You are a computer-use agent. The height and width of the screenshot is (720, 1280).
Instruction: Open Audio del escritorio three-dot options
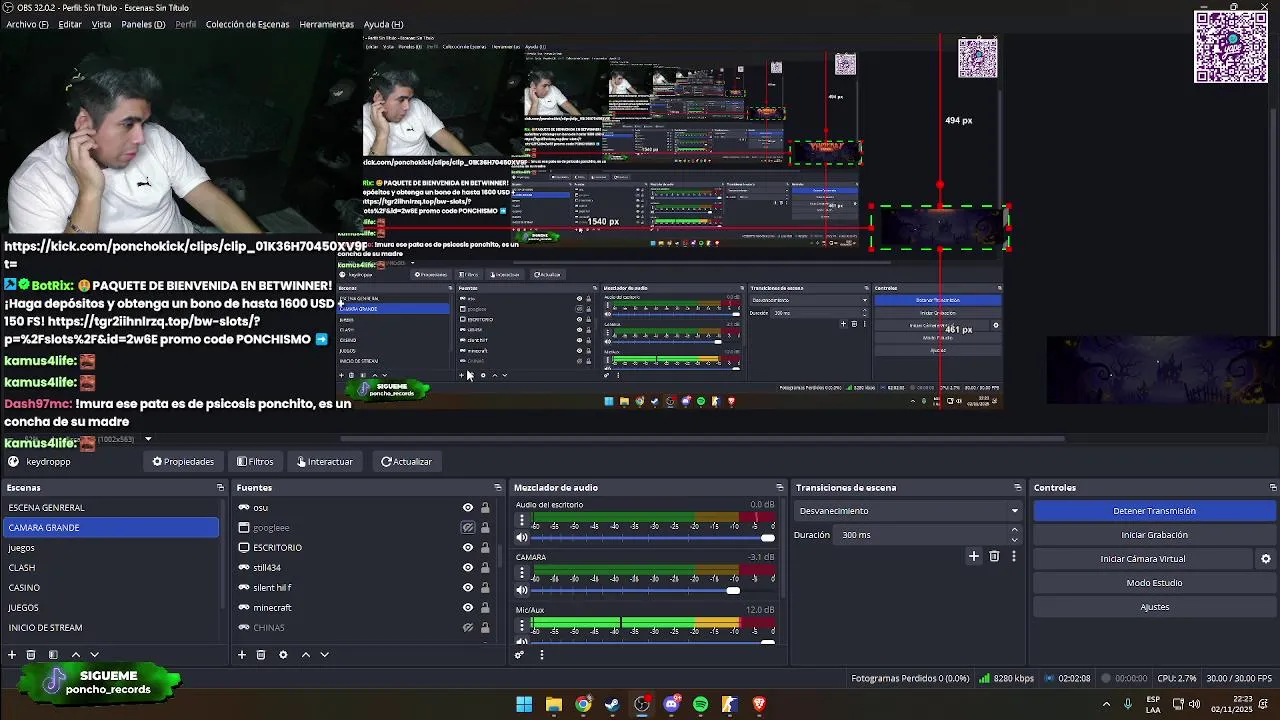click(521, 521)
